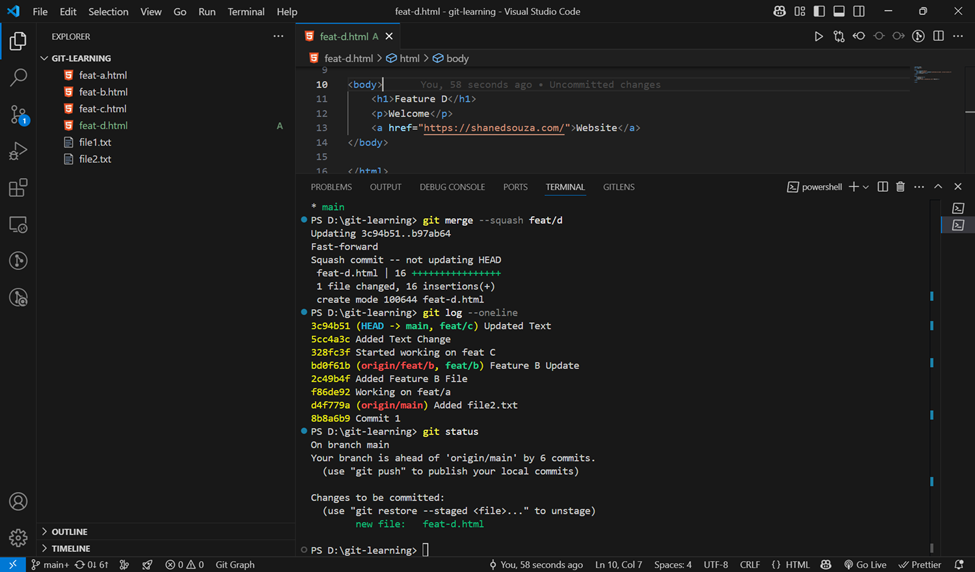Open the Manage gear icon
975x572 pixels.
pyautogui.click(x=18, y=537)
